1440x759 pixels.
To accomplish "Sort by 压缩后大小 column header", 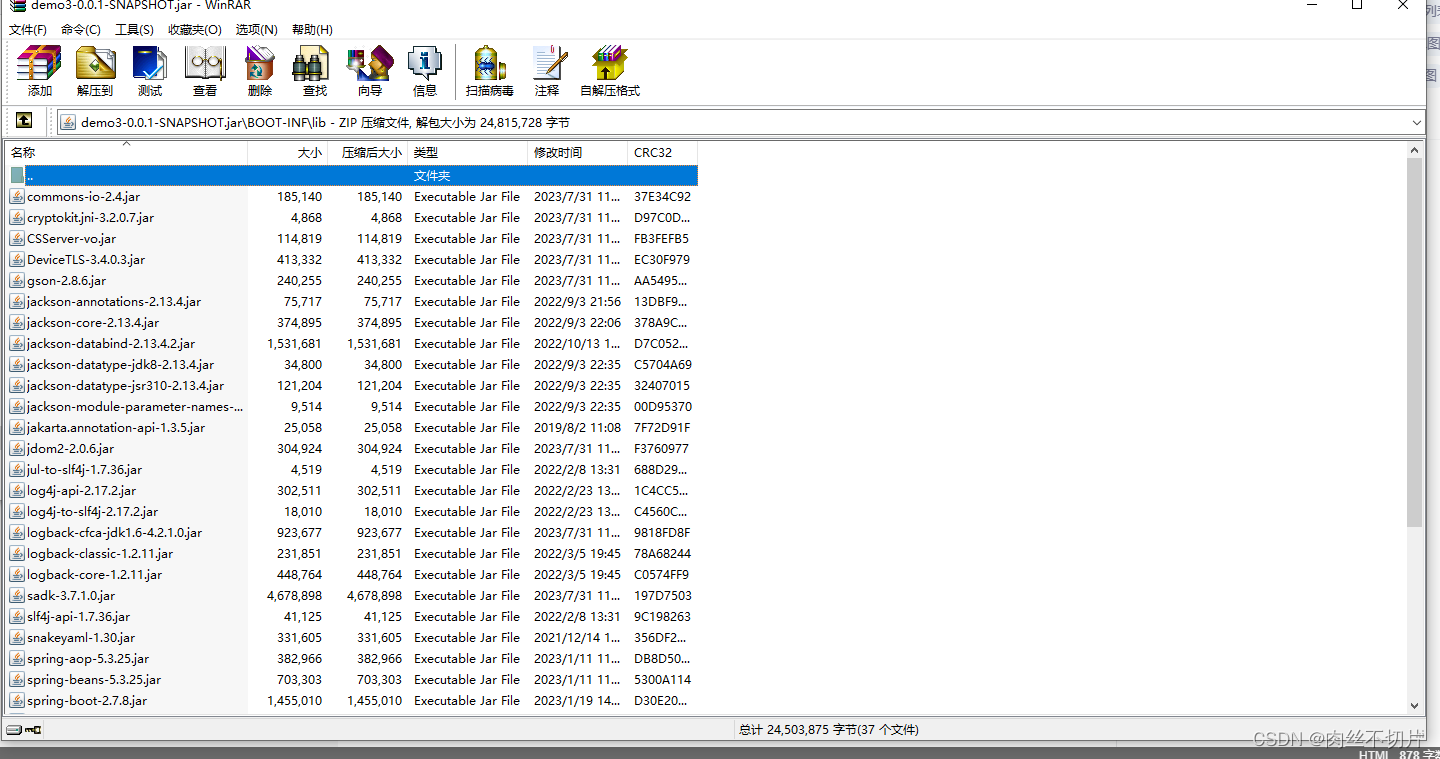I will [368, 153].
